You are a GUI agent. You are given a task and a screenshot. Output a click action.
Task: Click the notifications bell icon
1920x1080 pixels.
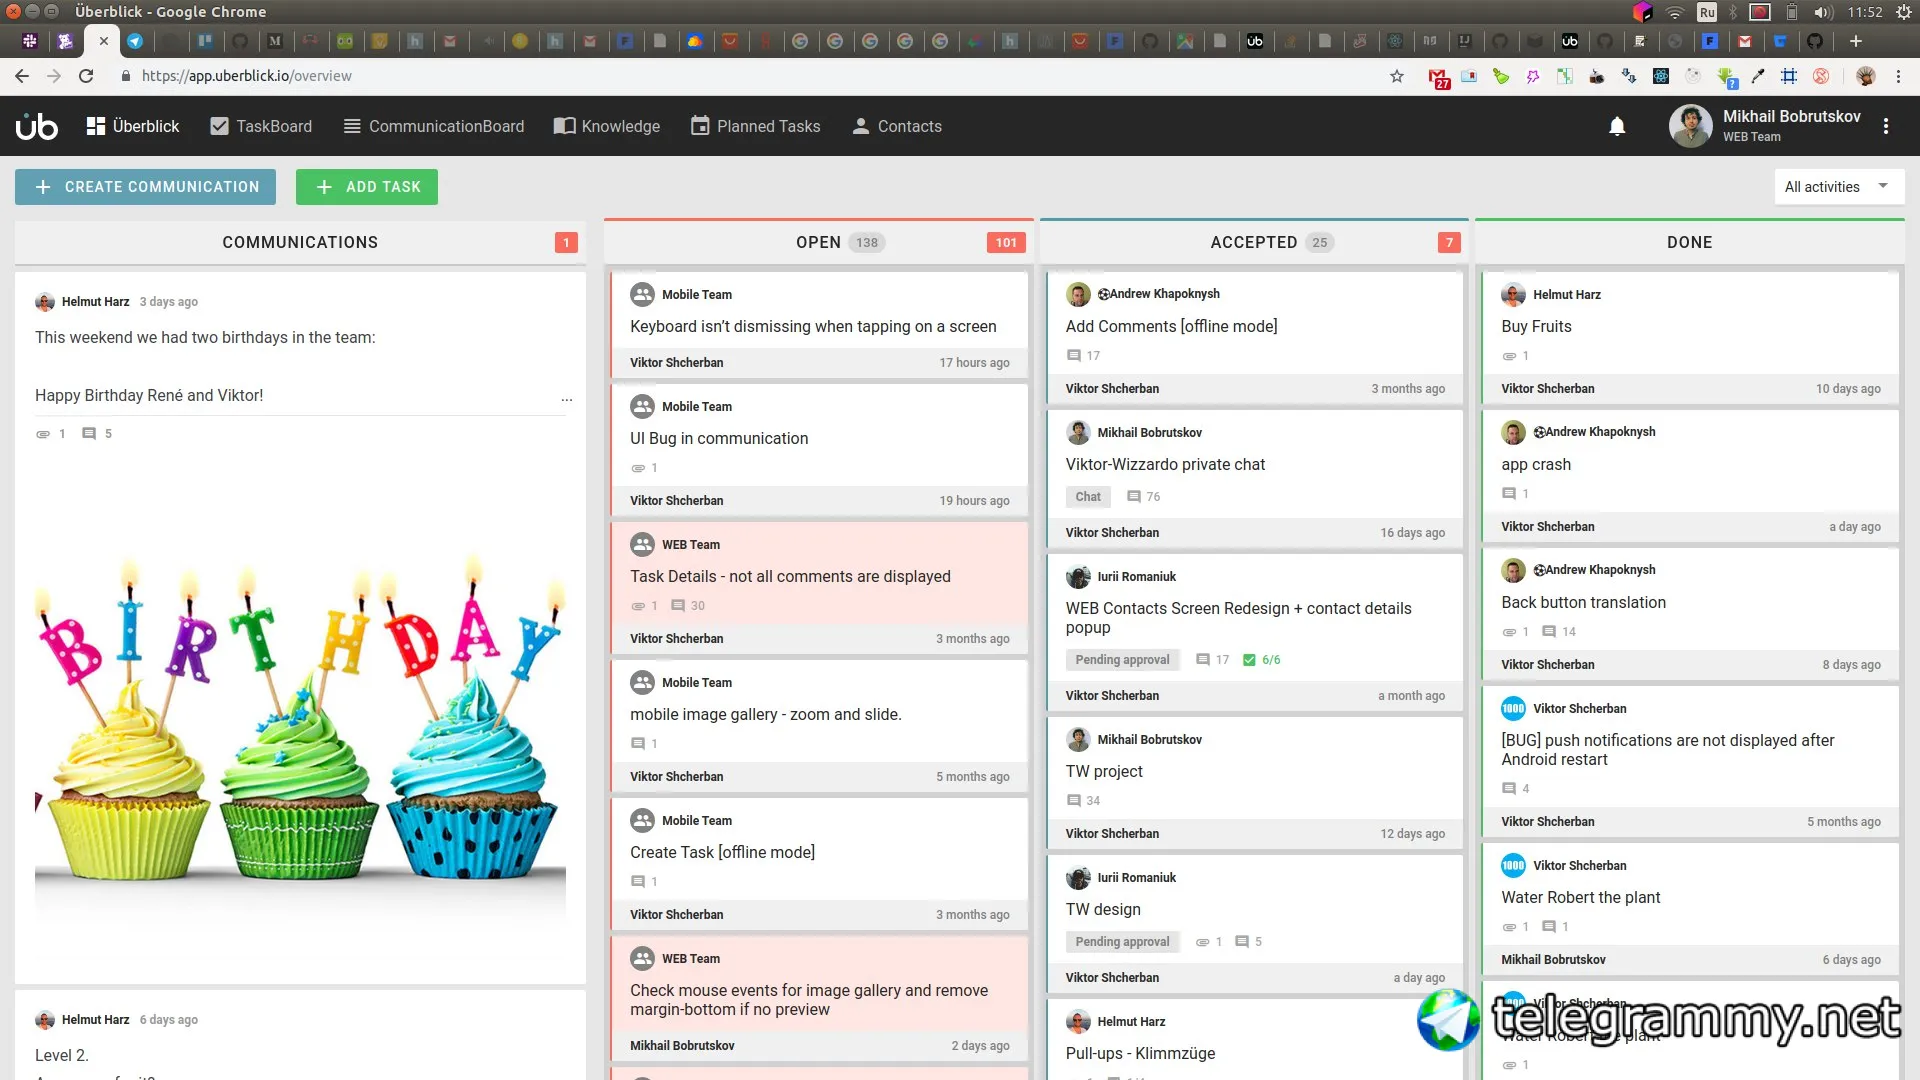point(1617,126)
